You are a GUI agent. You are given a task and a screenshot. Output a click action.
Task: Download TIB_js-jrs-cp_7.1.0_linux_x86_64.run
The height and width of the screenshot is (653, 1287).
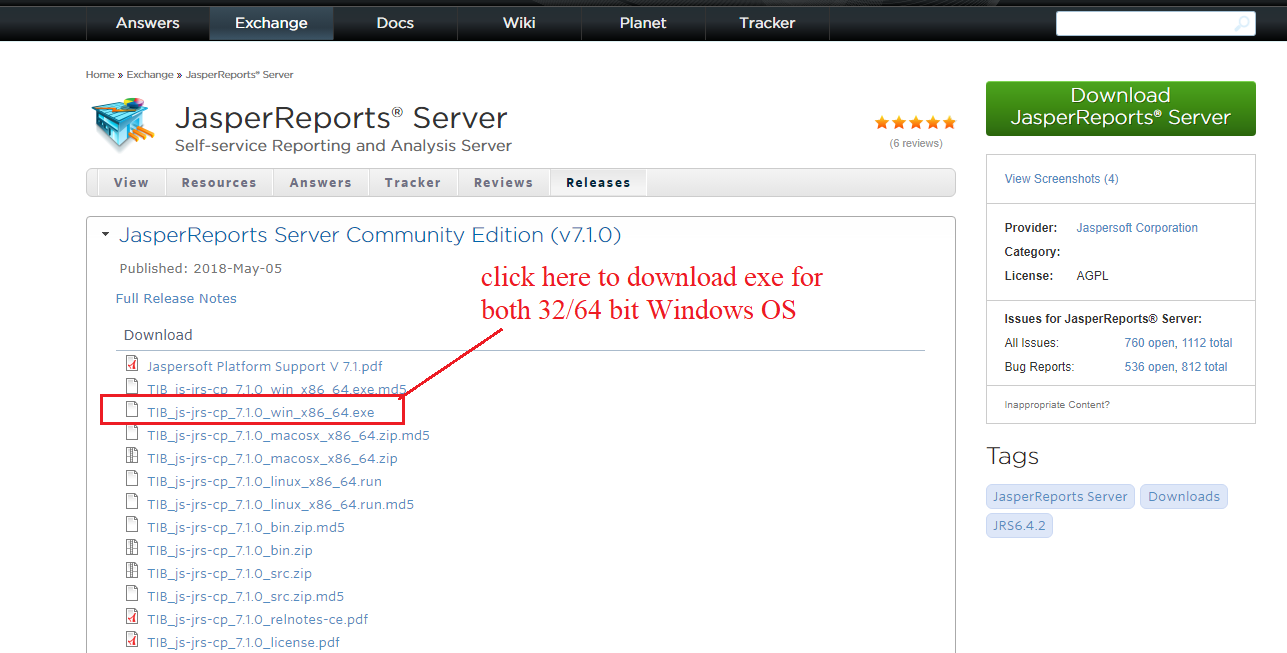tap(264, 481)
